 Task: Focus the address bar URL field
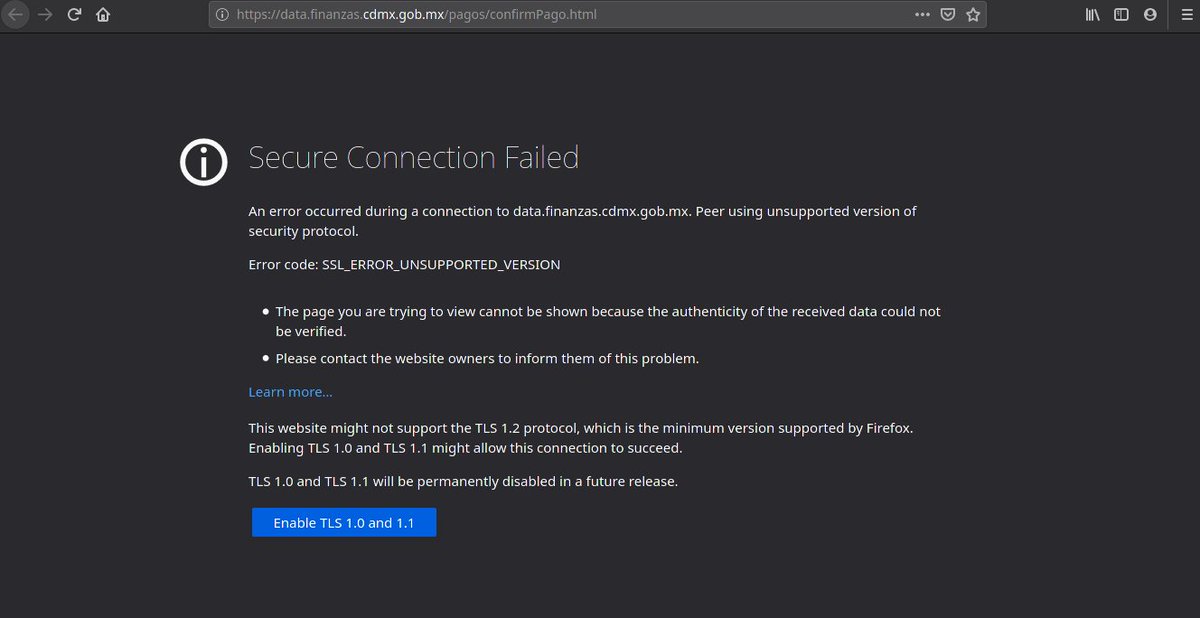570,15
